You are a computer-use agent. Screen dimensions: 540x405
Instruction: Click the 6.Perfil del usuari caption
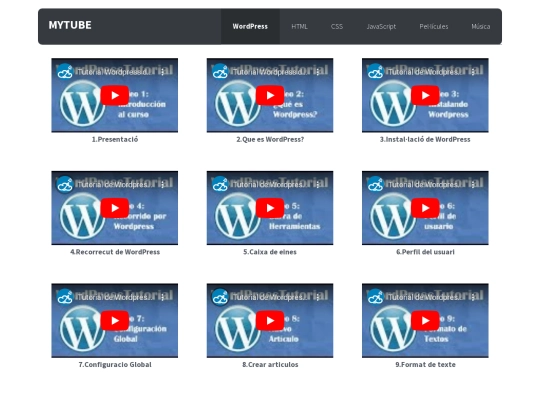(x=425, y=252)
